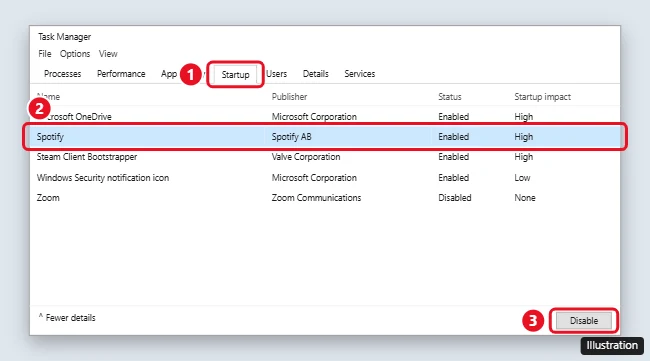Collapse with Fewer details
650x361 pixels.
(x=67, y=318)
